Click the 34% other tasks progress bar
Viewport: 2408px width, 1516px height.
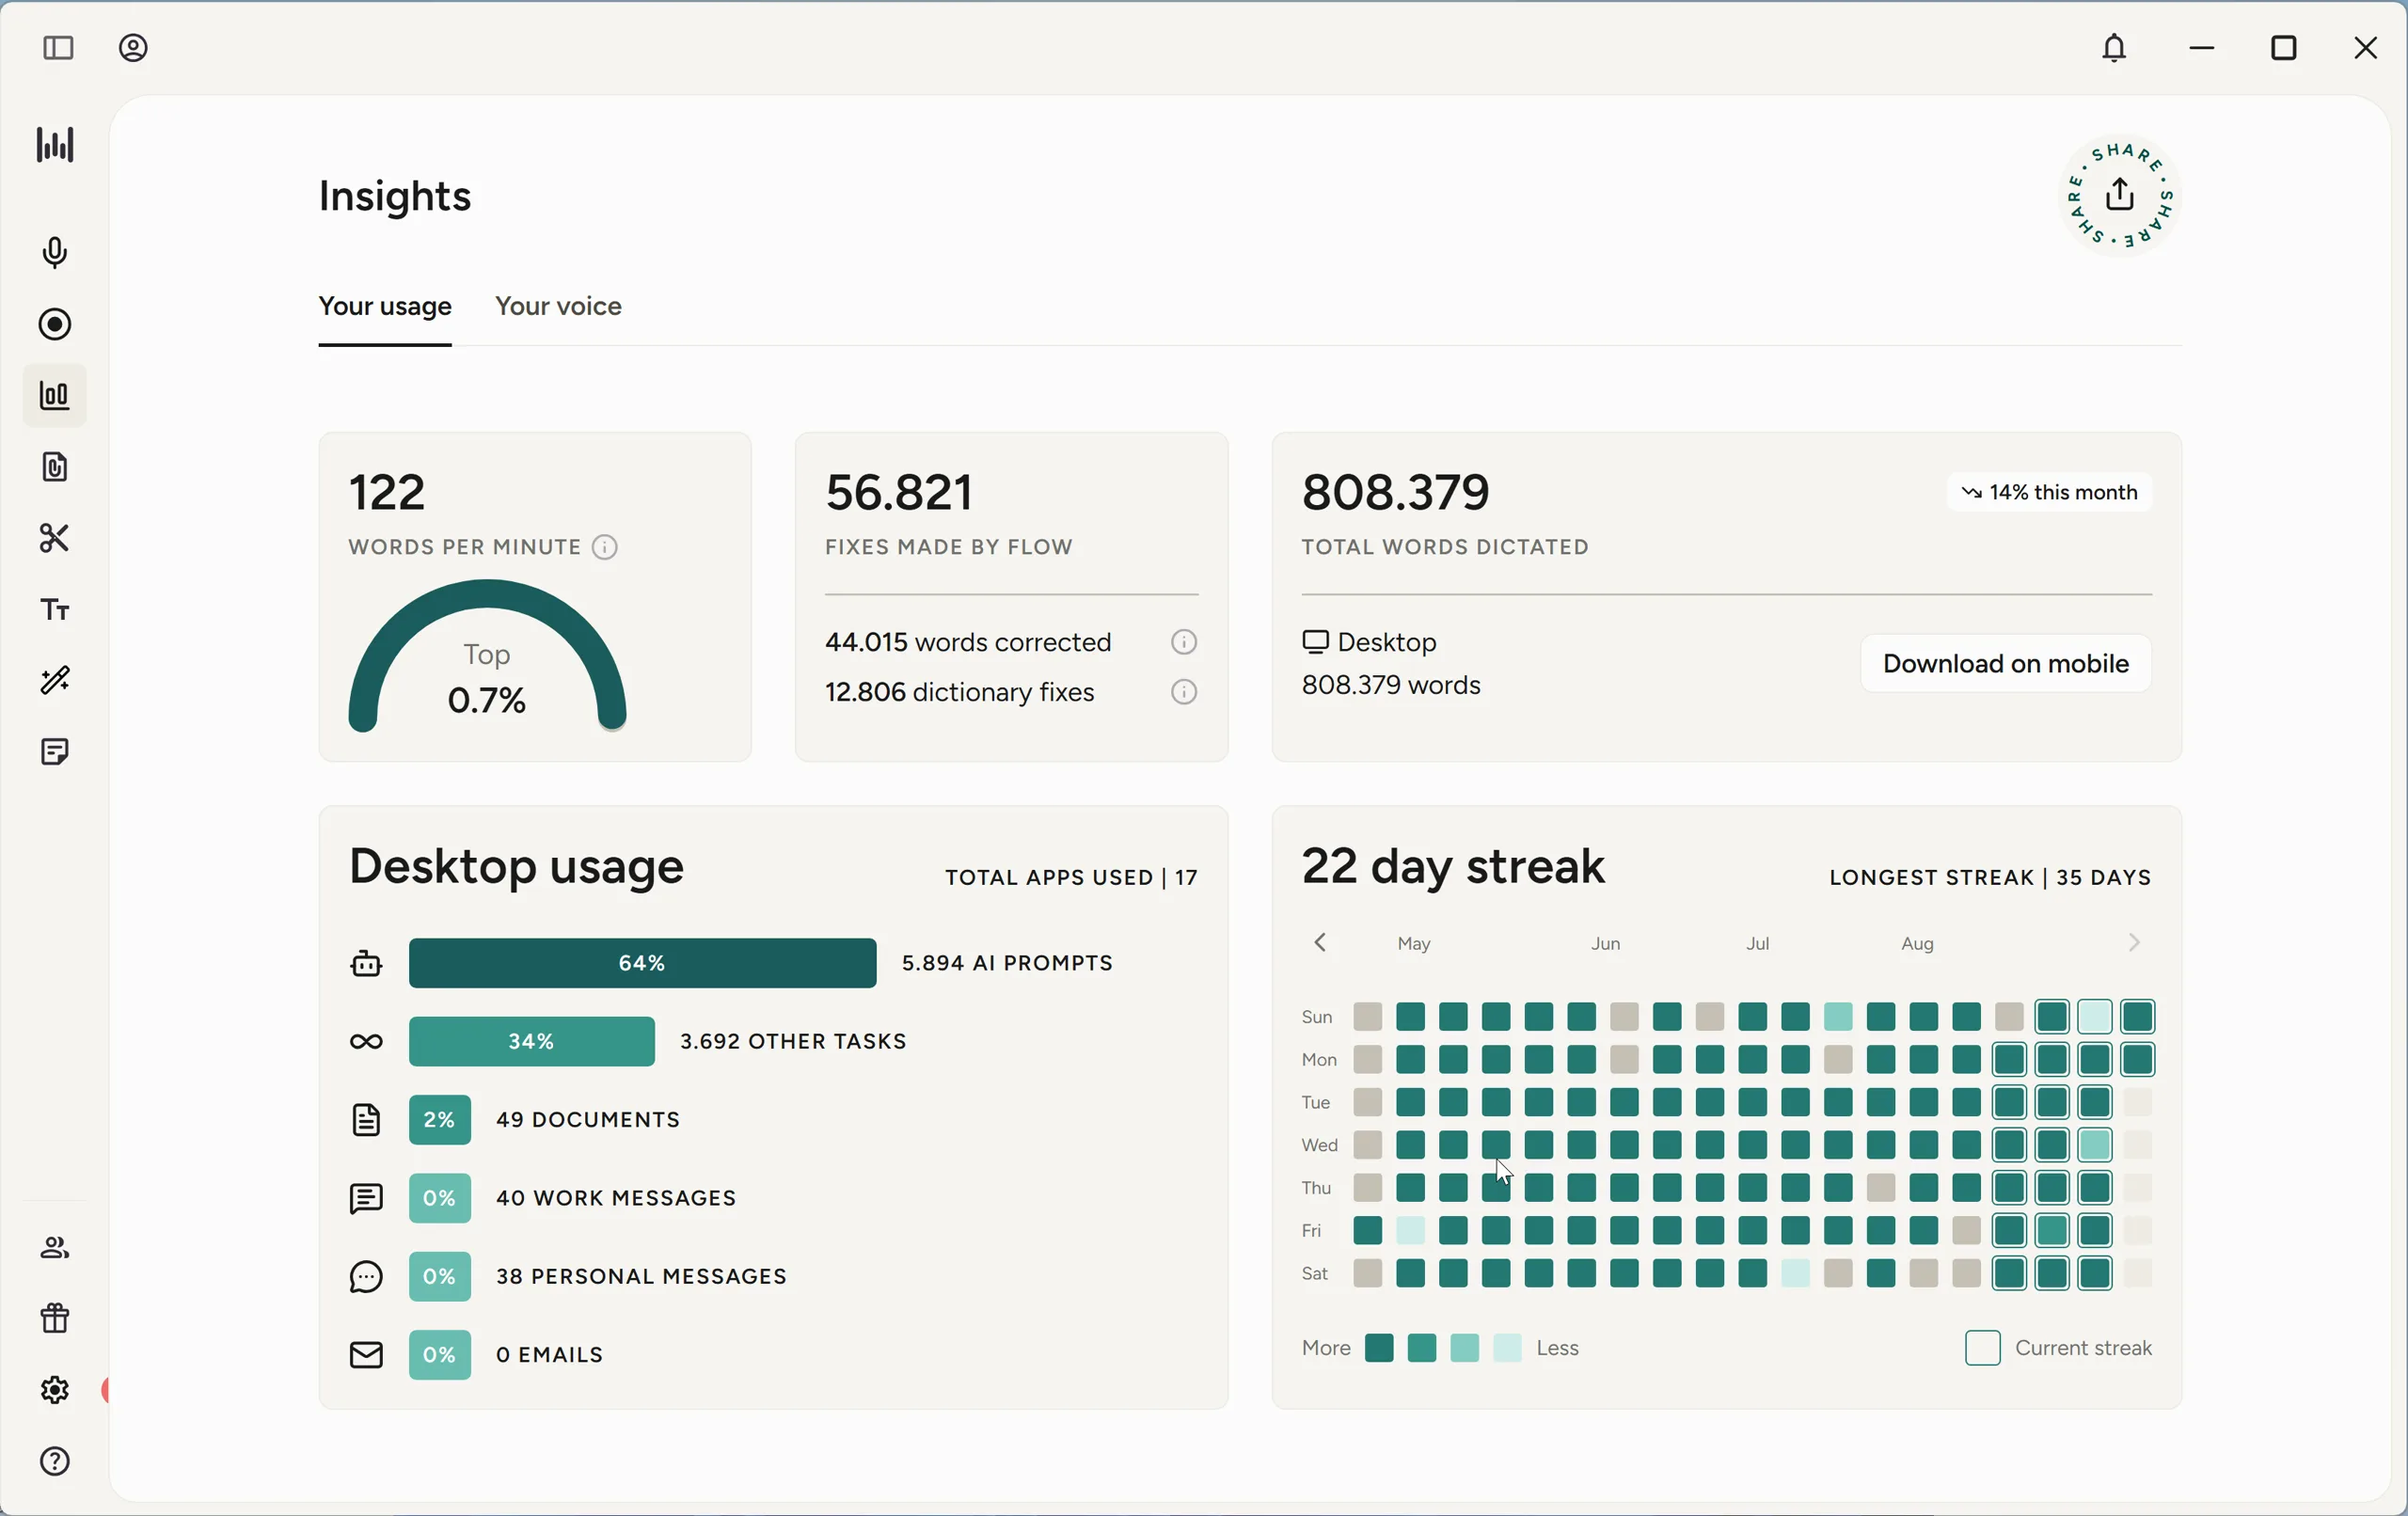[532, 1042]
